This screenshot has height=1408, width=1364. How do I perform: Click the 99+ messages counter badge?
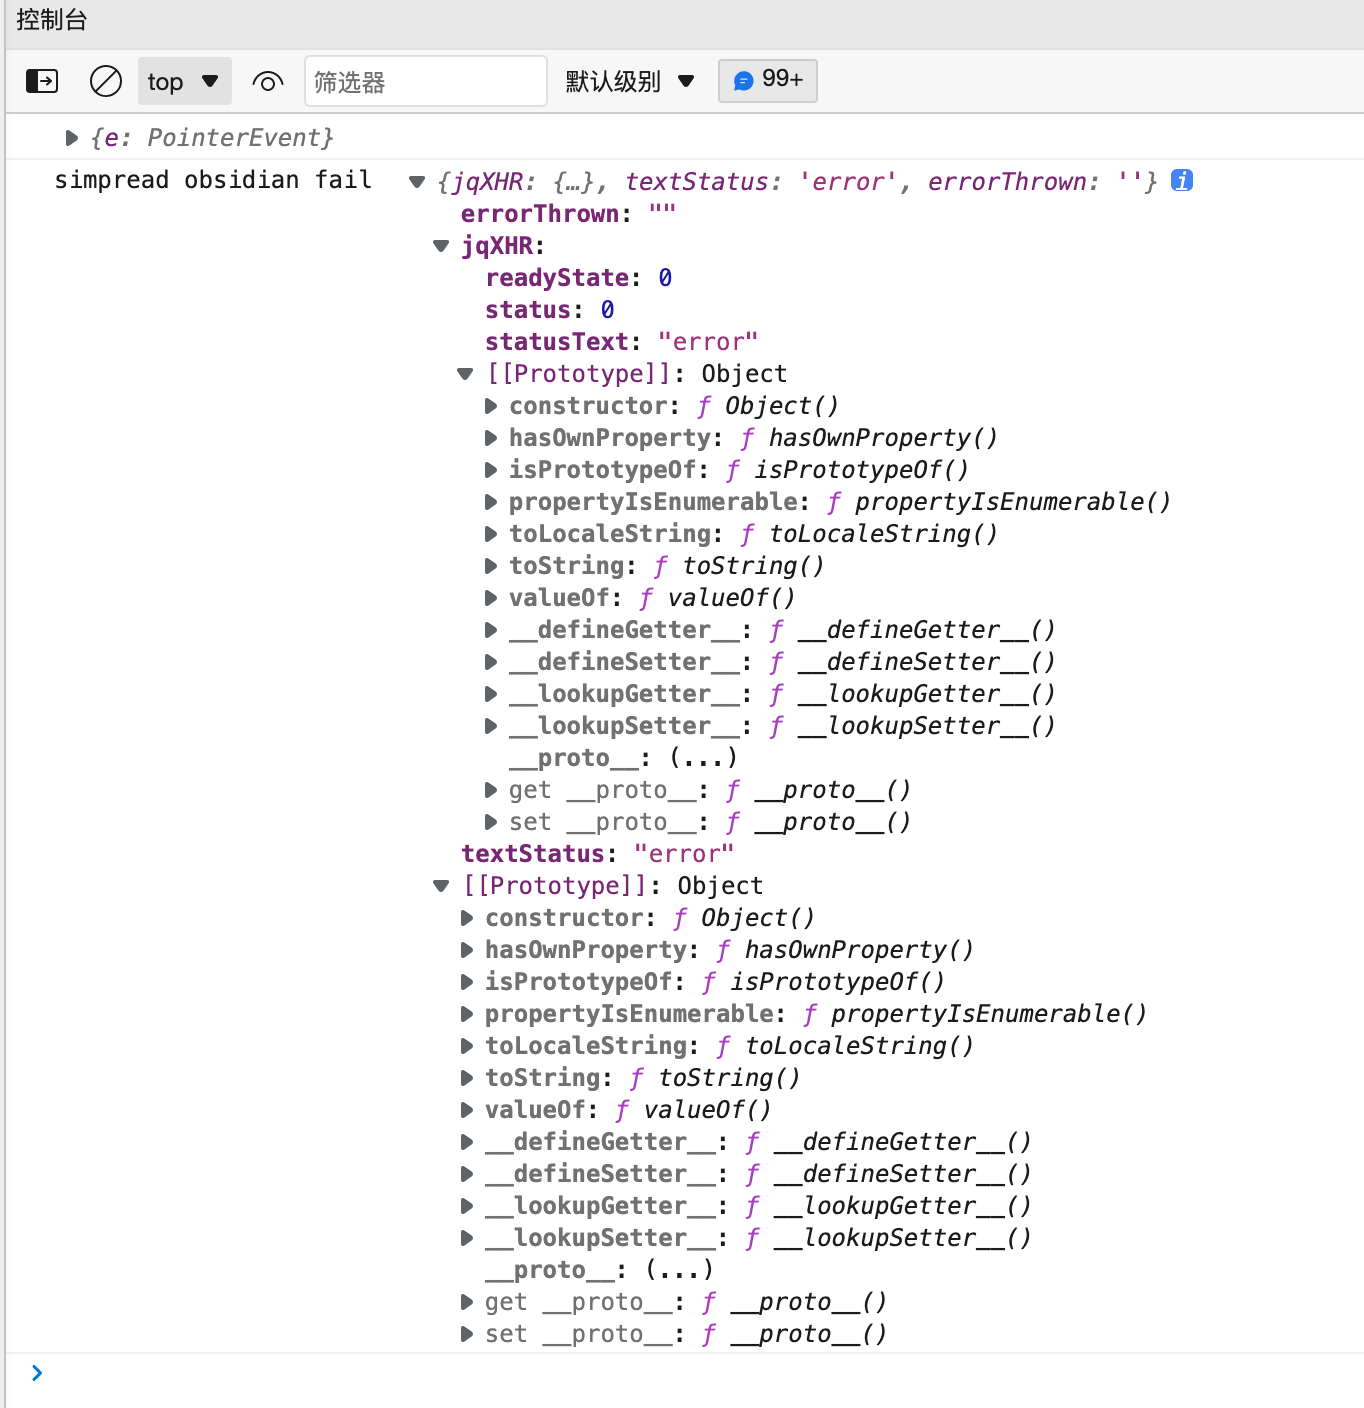[x=767, y=81]
